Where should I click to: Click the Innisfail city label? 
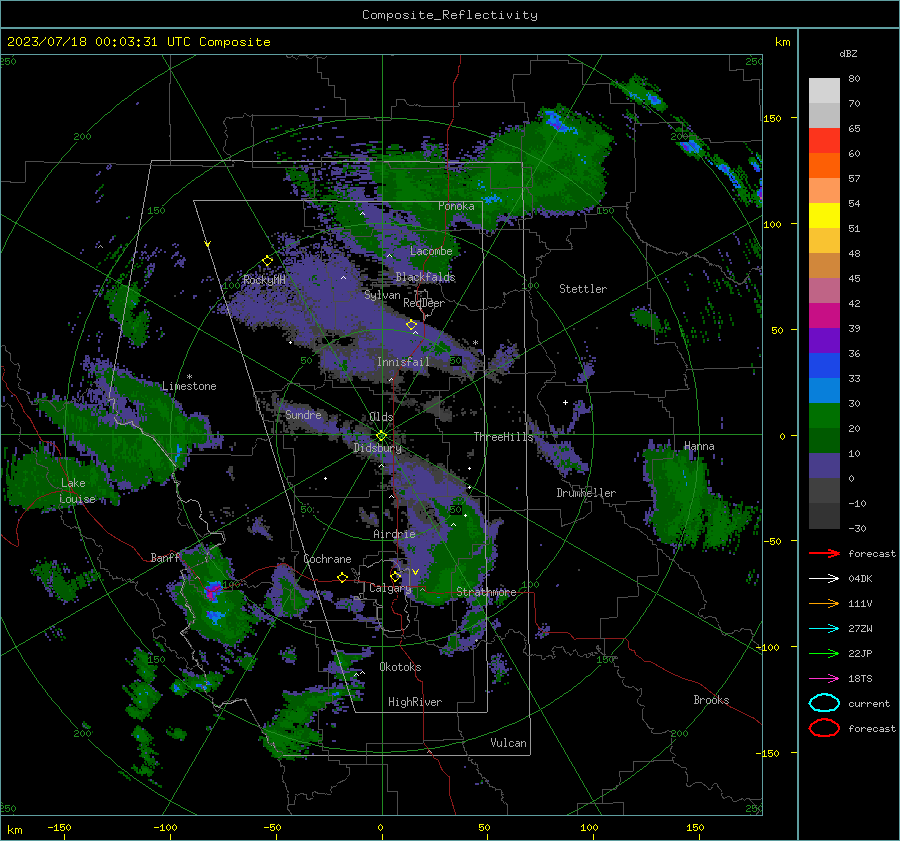point(403,362)
